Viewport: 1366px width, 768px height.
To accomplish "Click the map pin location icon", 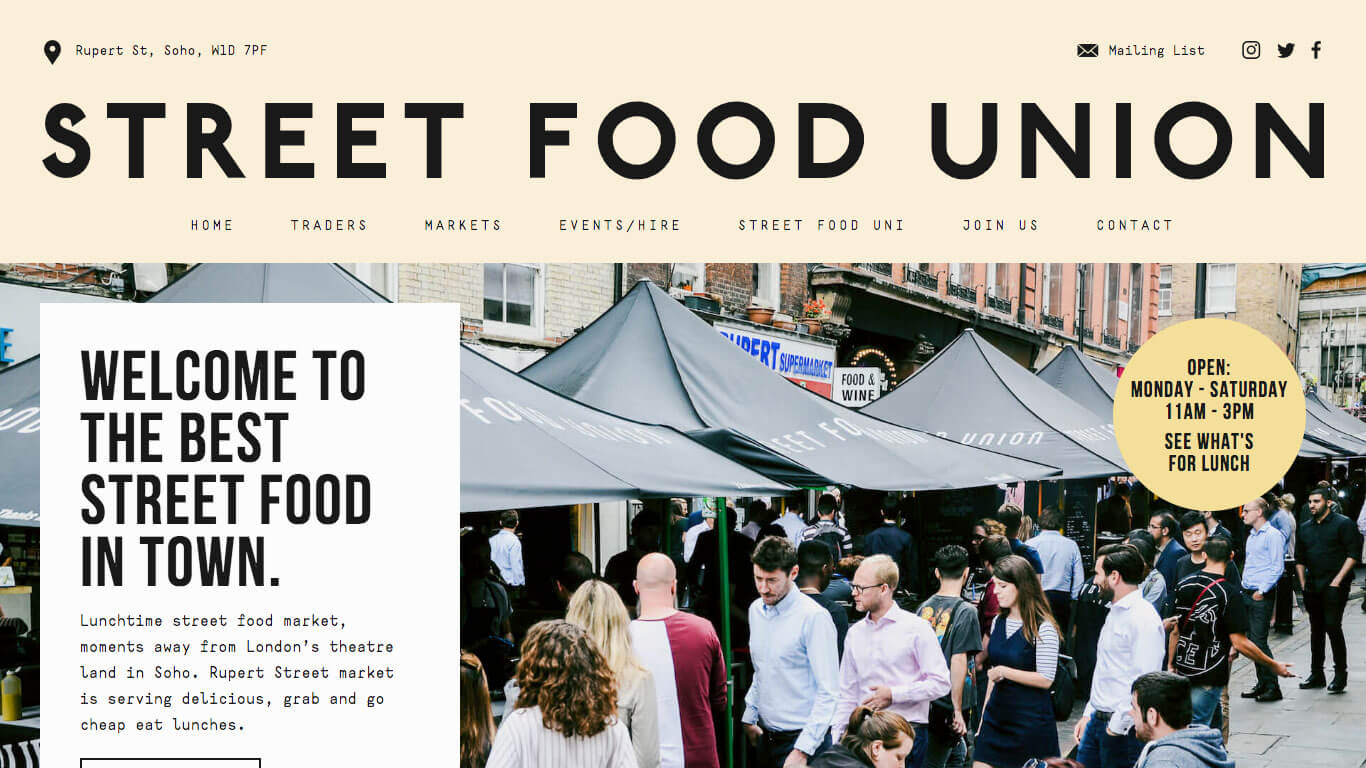I will (x=52, y=52).
